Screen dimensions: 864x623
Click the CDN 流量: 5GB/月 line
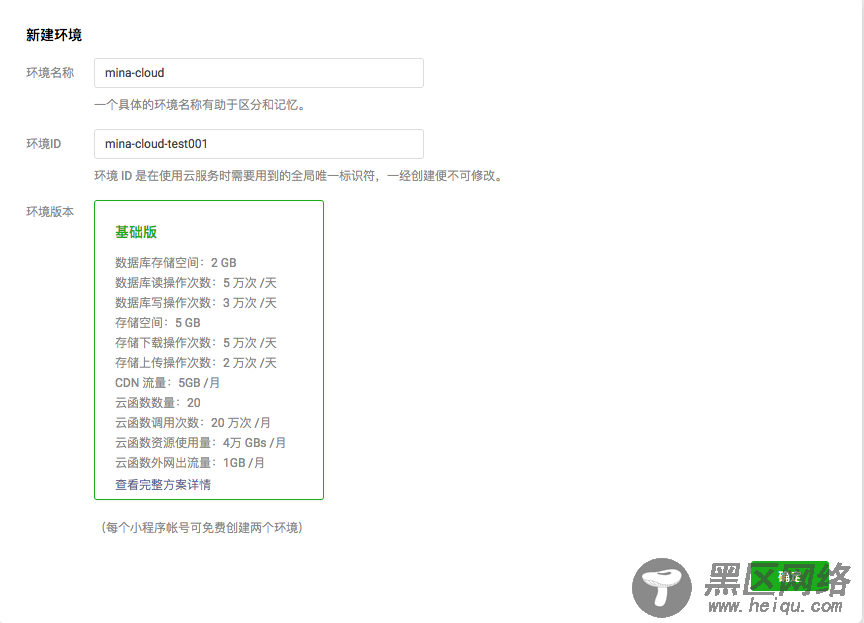click(x=168, y=383)
